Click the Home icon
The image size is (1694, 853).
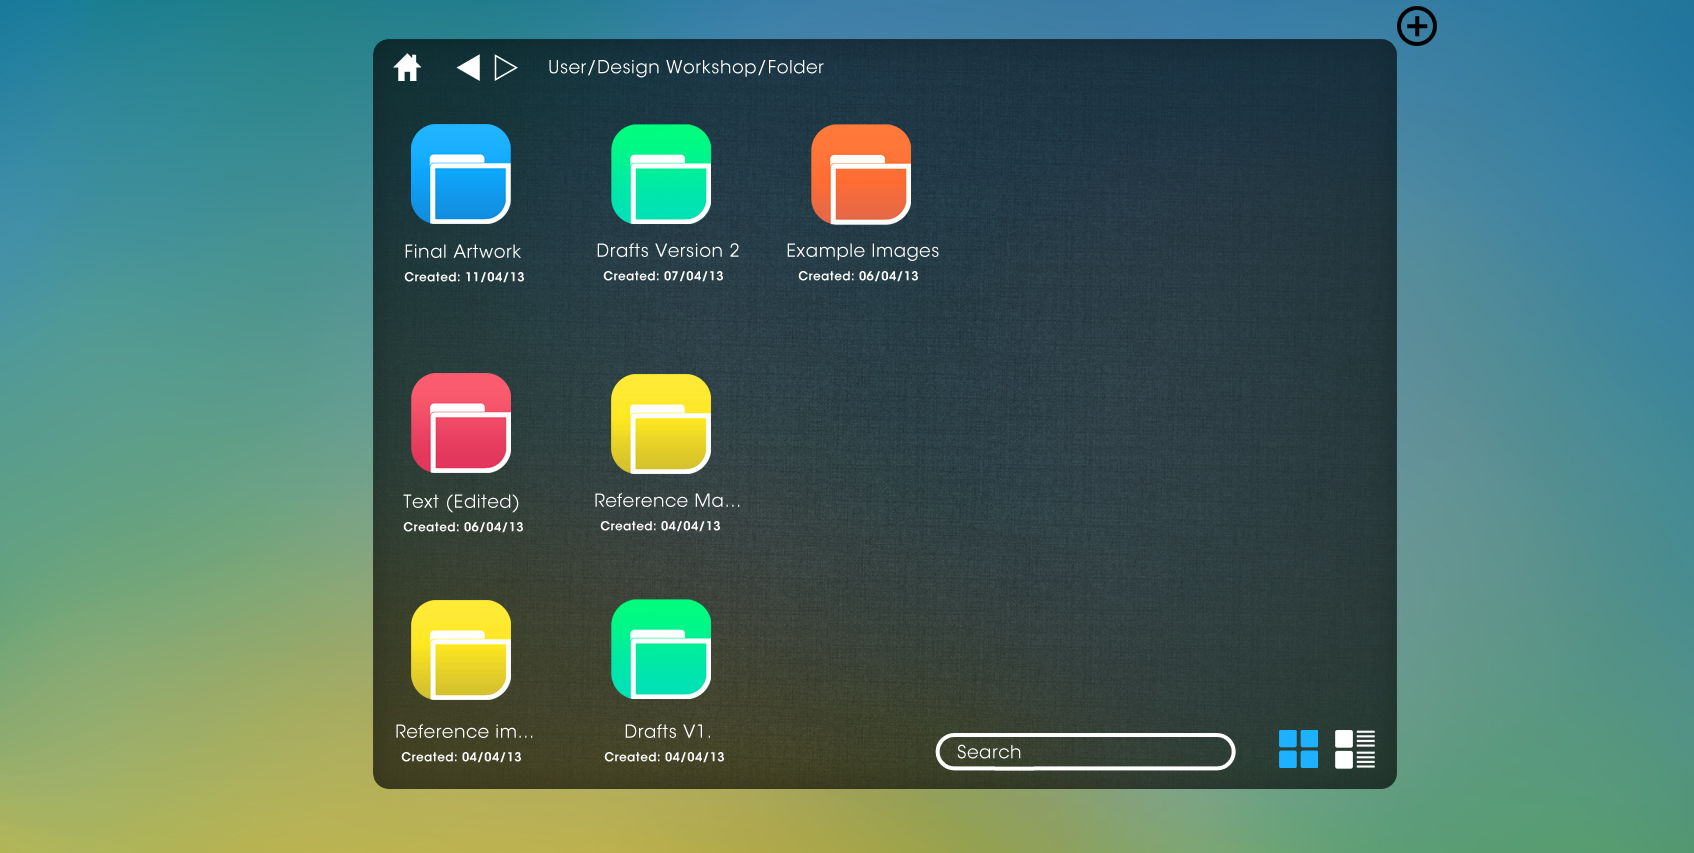click(407, 67)
